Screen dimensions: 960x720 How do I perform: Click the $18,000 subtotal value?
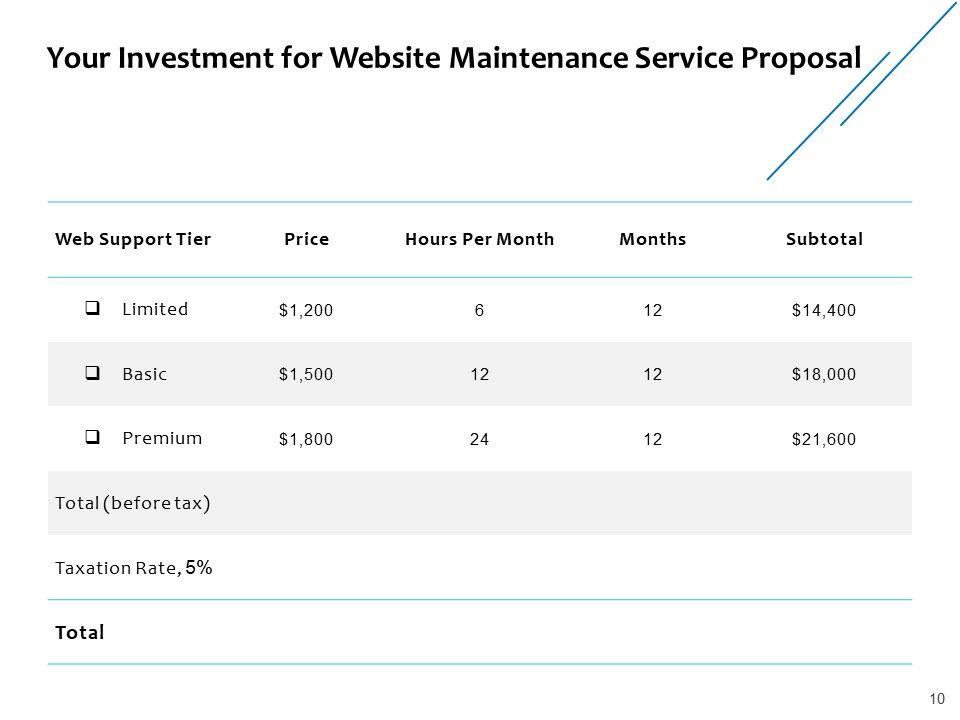point(823,375)
